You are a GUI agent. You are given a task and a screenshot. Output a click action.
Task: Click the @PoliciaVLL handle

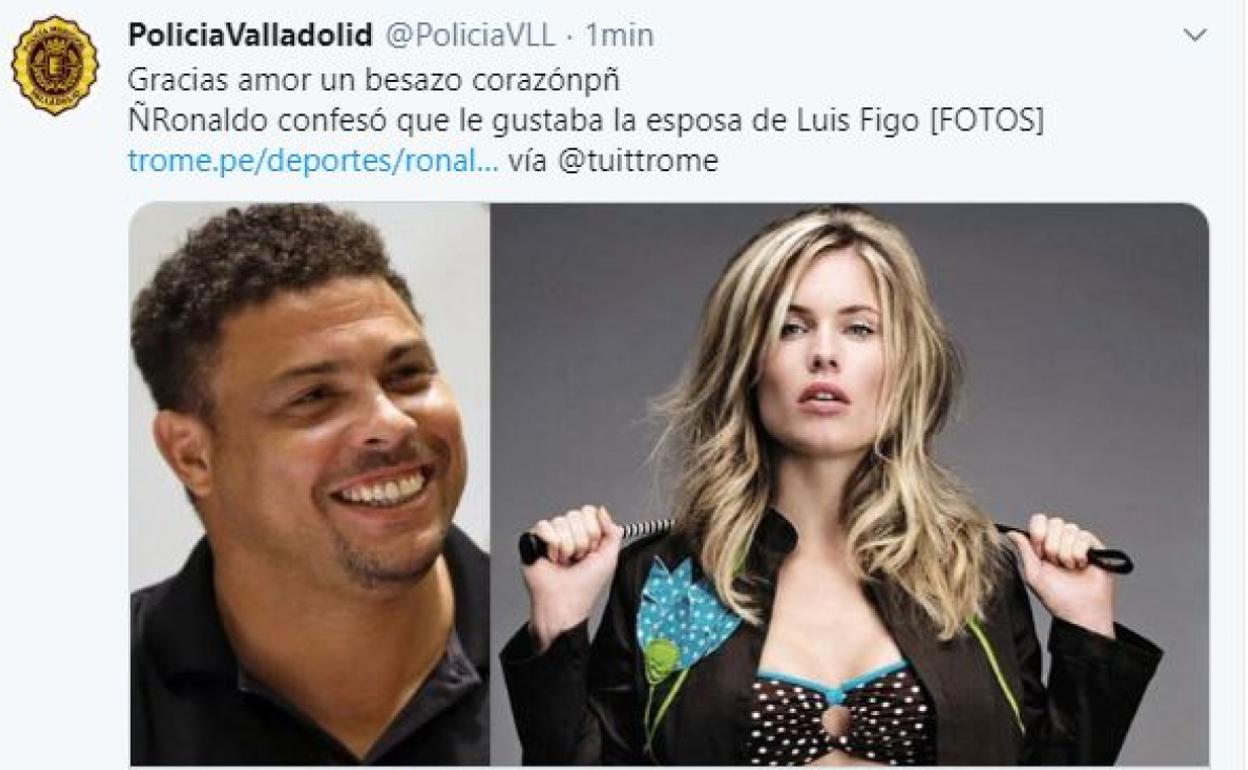(469, 36)
